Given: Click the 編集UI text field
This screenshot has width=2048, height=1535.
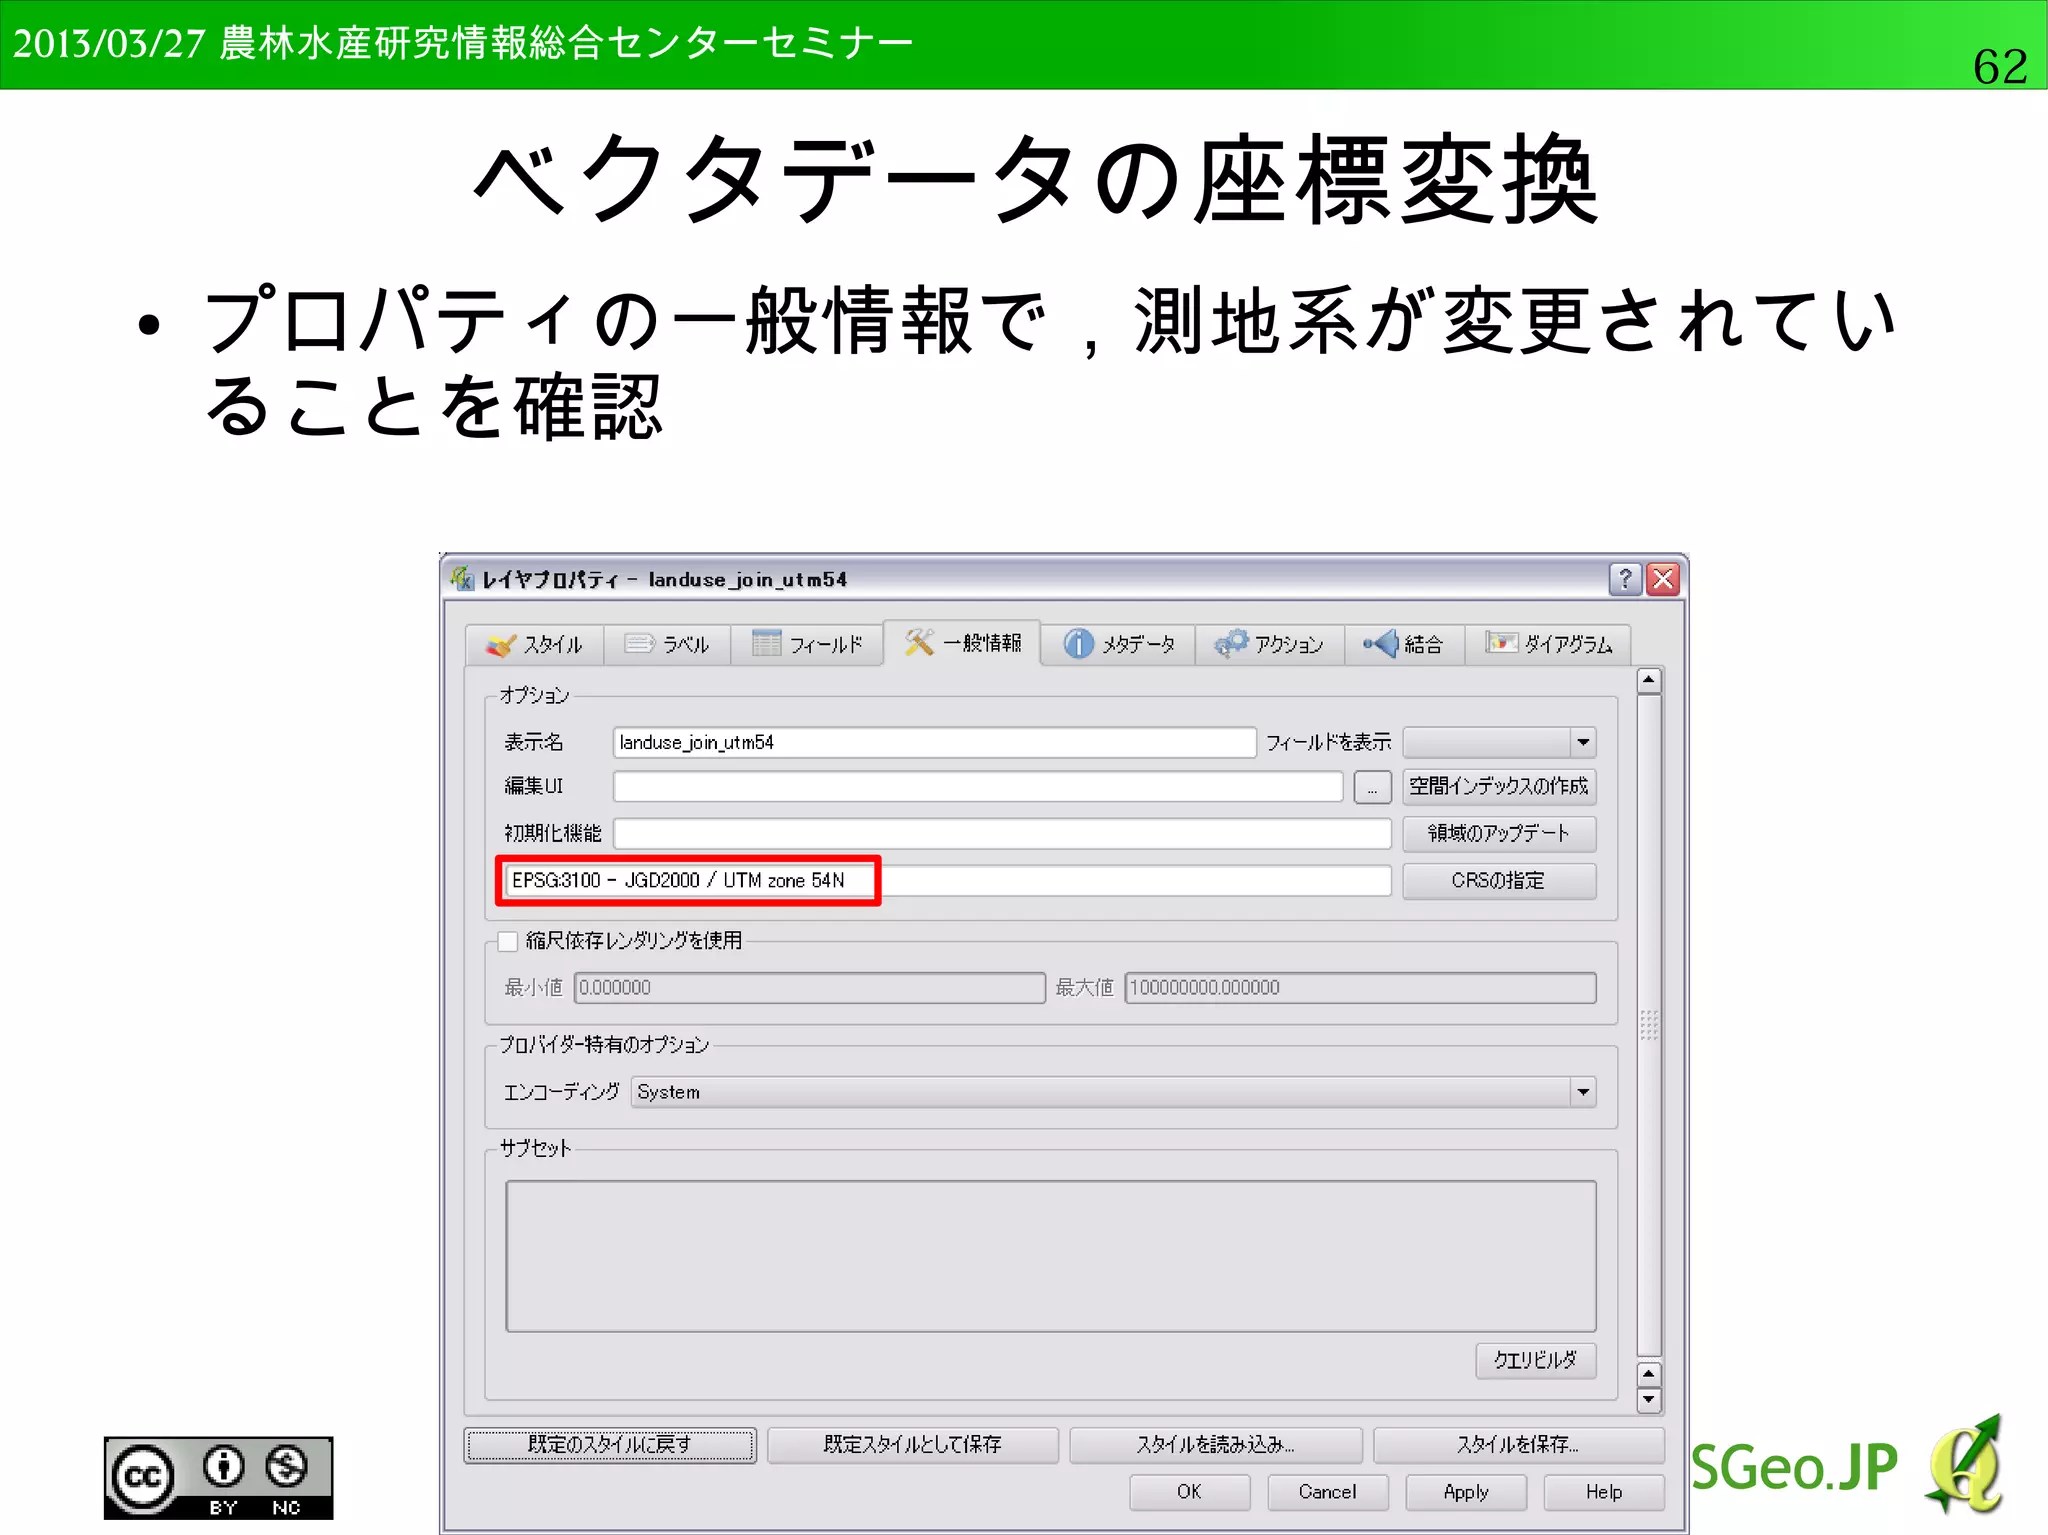Looking at the screenshot, I should pyautogui.click(x=978, y=787).
